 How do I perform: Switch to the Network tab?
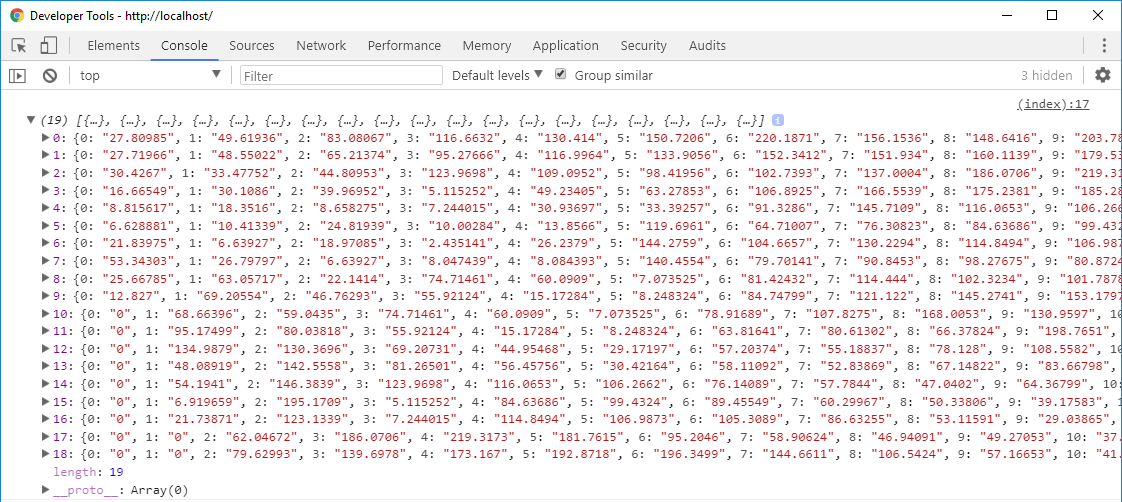click(x=321, y=46)
